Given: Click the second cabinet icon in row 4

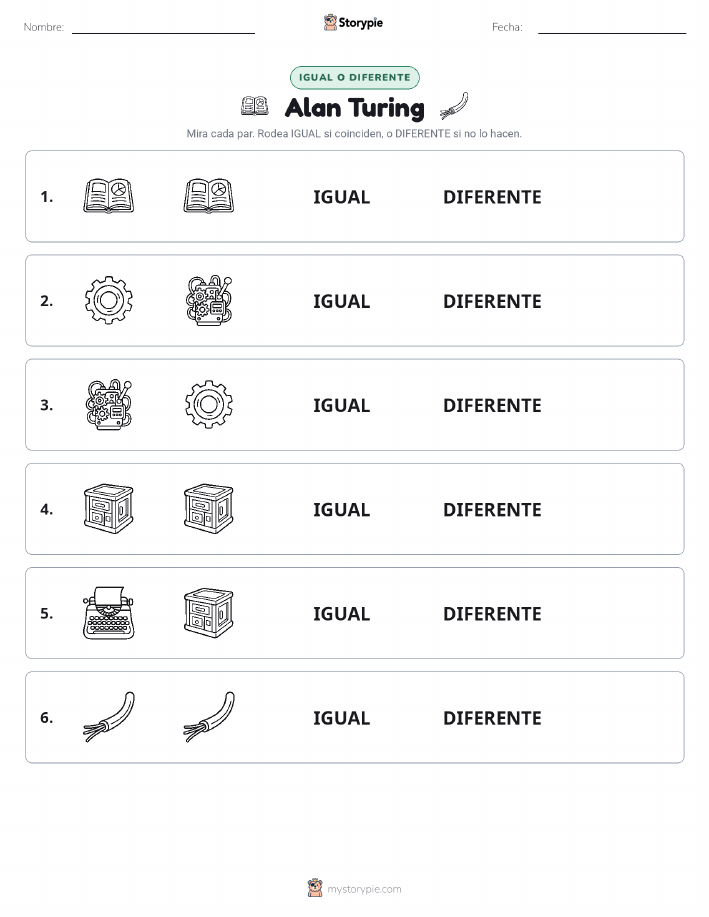Looking at the screenshot, I should (x=209, y=509).
